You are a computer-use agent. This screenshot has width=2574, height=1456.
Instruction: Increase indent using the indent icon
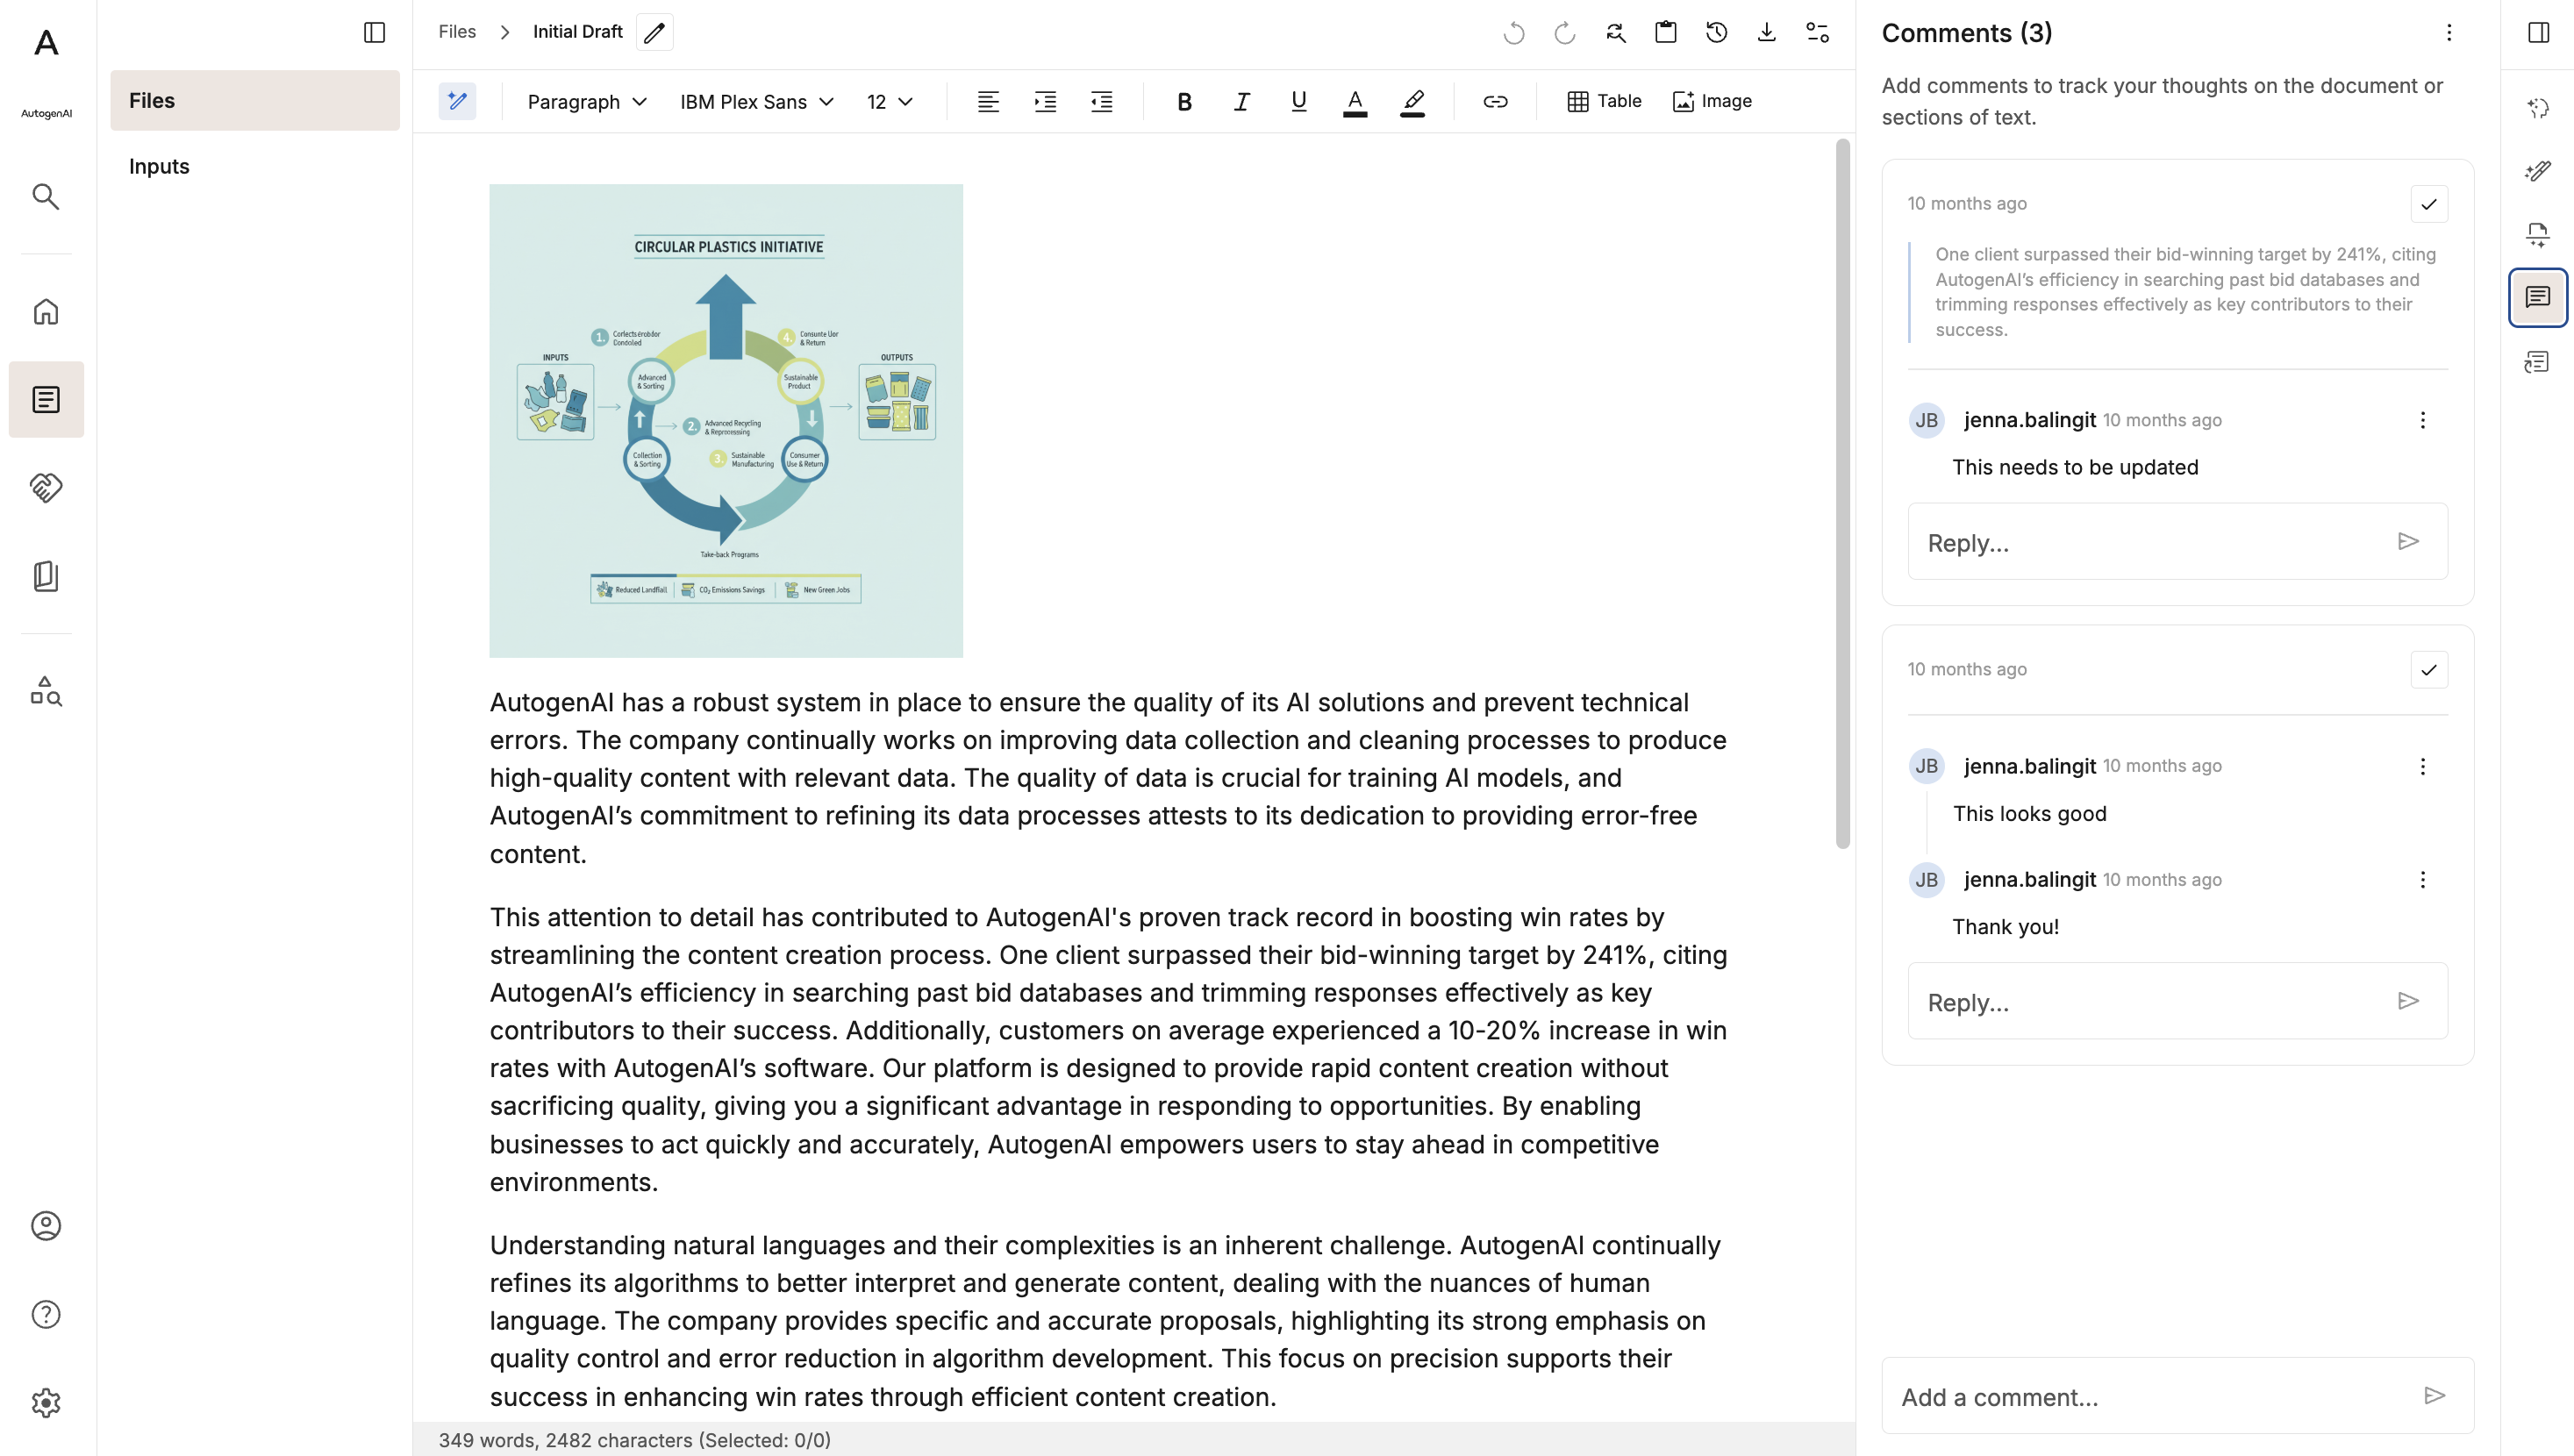click(1045, 101)
